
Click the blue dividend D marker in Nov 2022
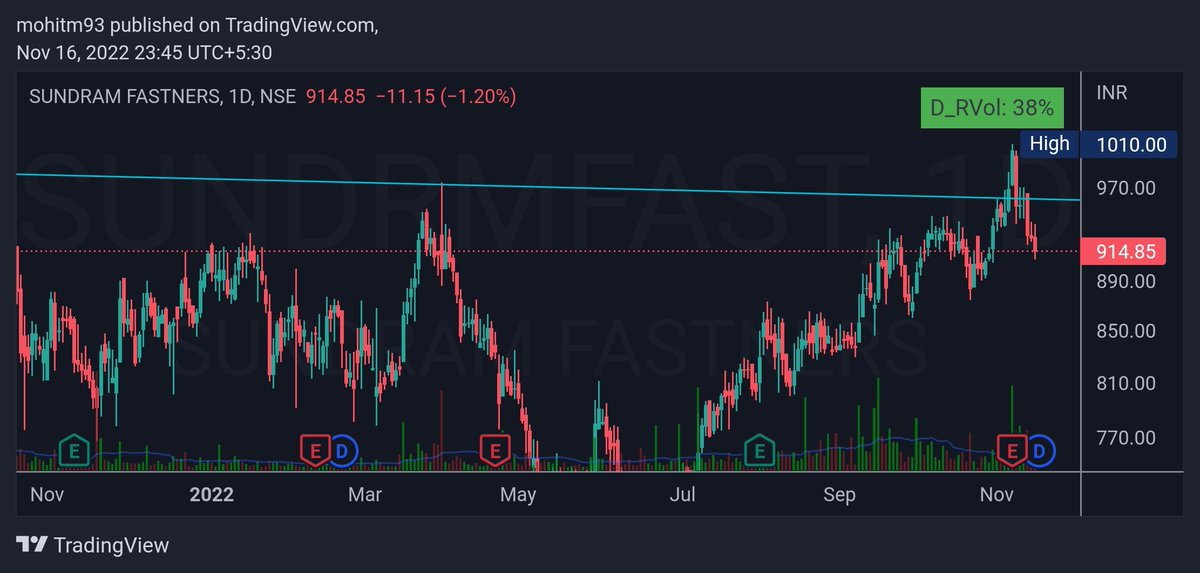pyautogui.click(x=1041, y=451)
